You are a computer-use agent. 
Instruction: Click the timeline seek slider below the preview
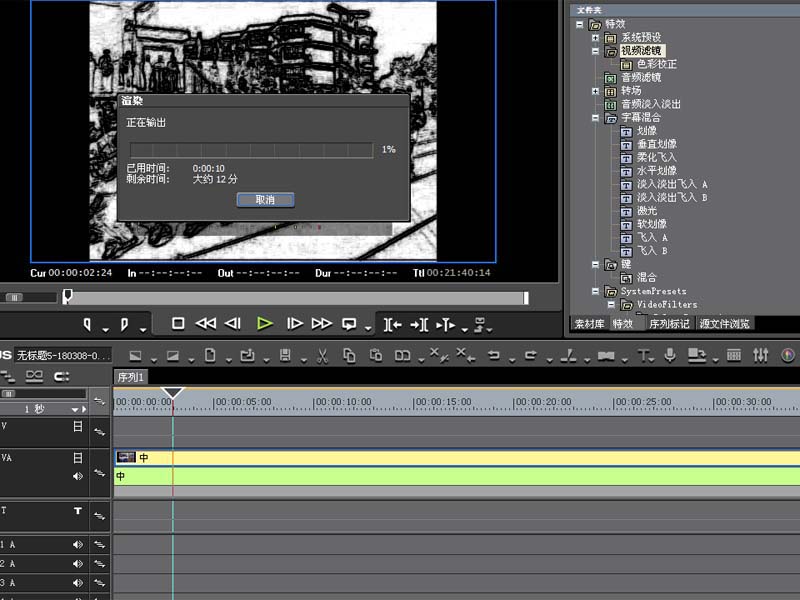pyautogui.click(x=68, y=296)
